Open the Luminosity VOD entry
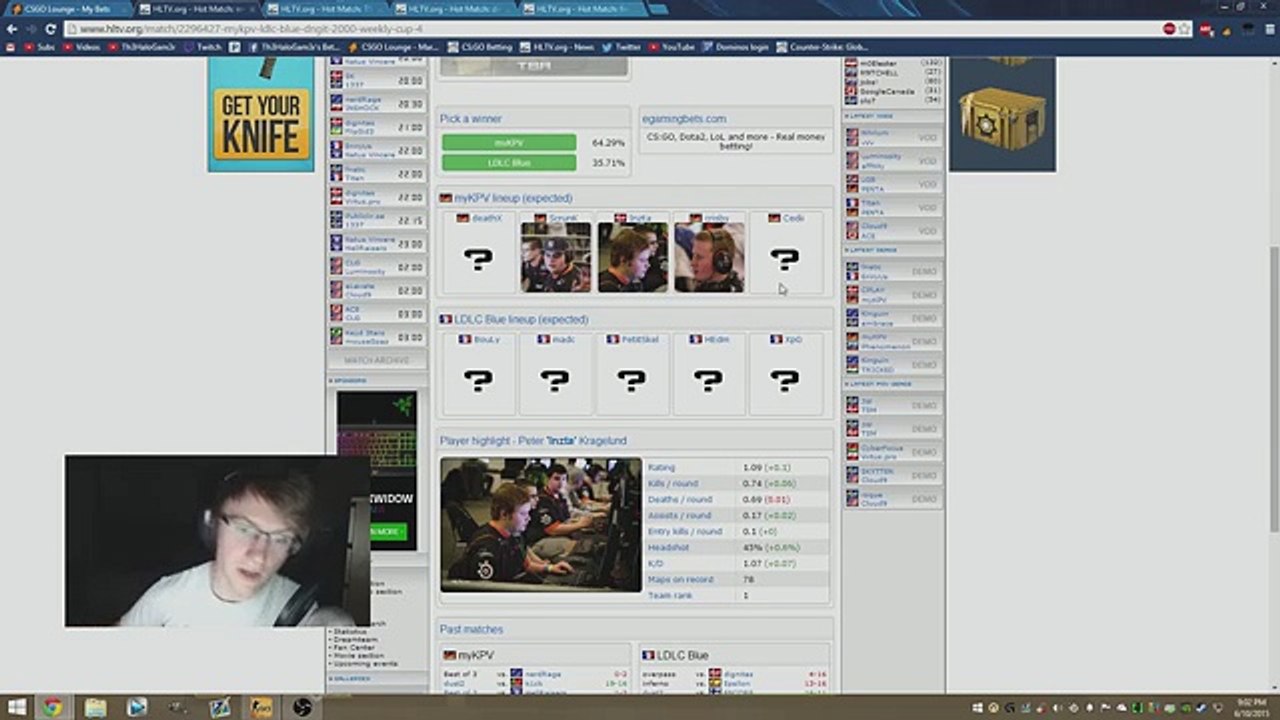Screen dimensions: 1280x720 click(893, 161)
